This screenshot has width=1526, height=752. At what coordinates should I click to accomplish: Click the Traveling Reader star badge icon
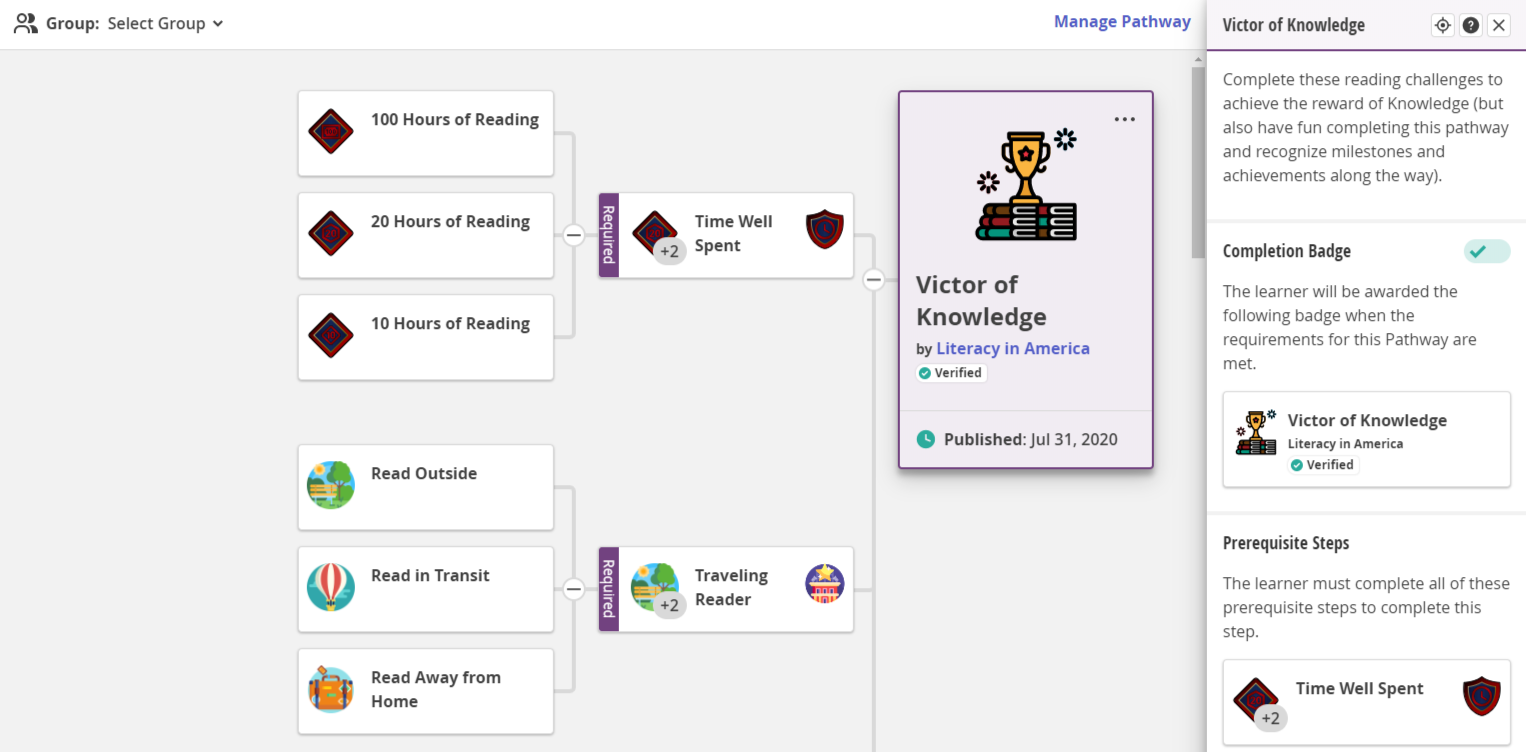pos(824,584)
